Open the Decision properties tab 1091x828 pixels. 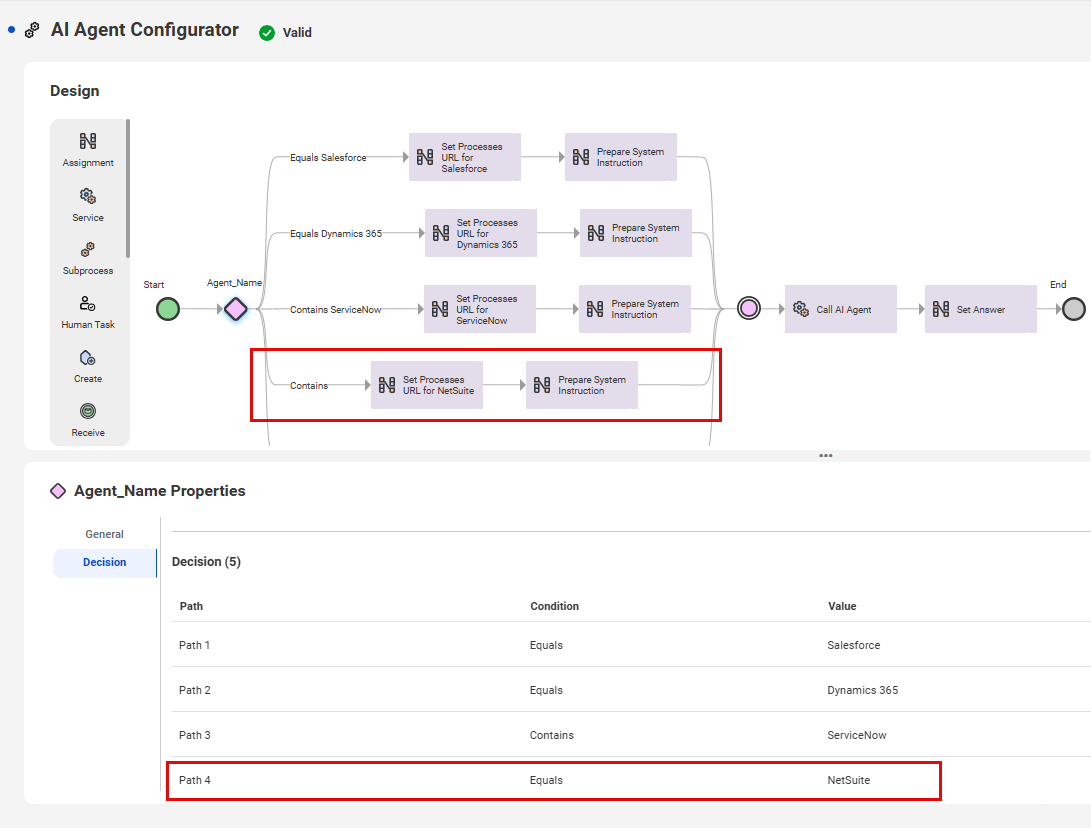click(104, 562)
